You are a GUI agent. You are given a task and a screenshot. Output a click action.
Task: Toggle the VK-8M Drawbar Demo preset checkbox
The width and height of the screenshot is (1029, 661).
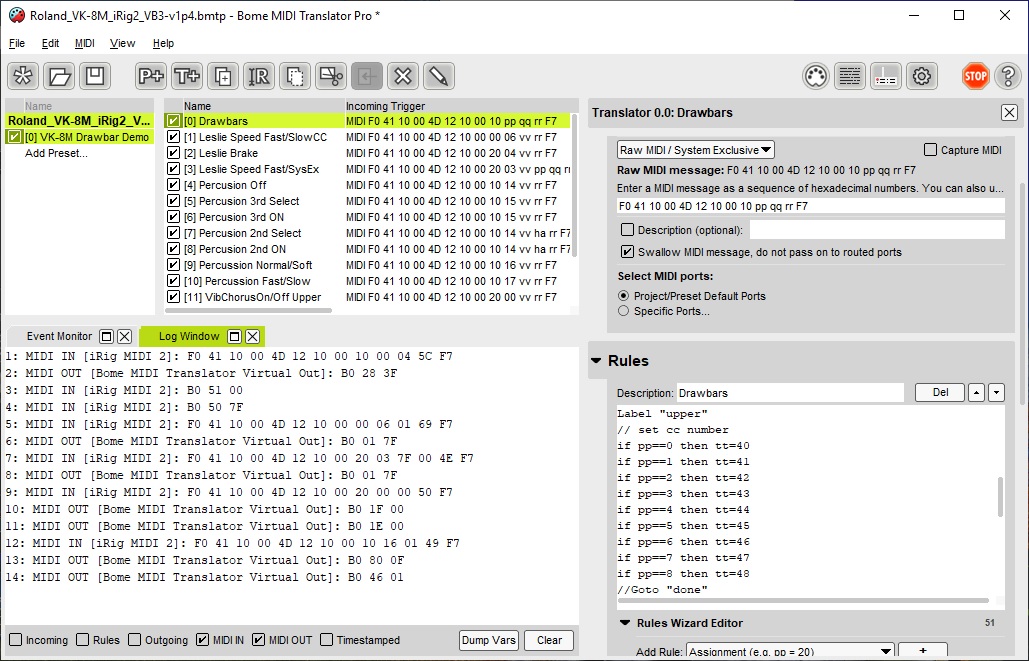tap(14, 137)
